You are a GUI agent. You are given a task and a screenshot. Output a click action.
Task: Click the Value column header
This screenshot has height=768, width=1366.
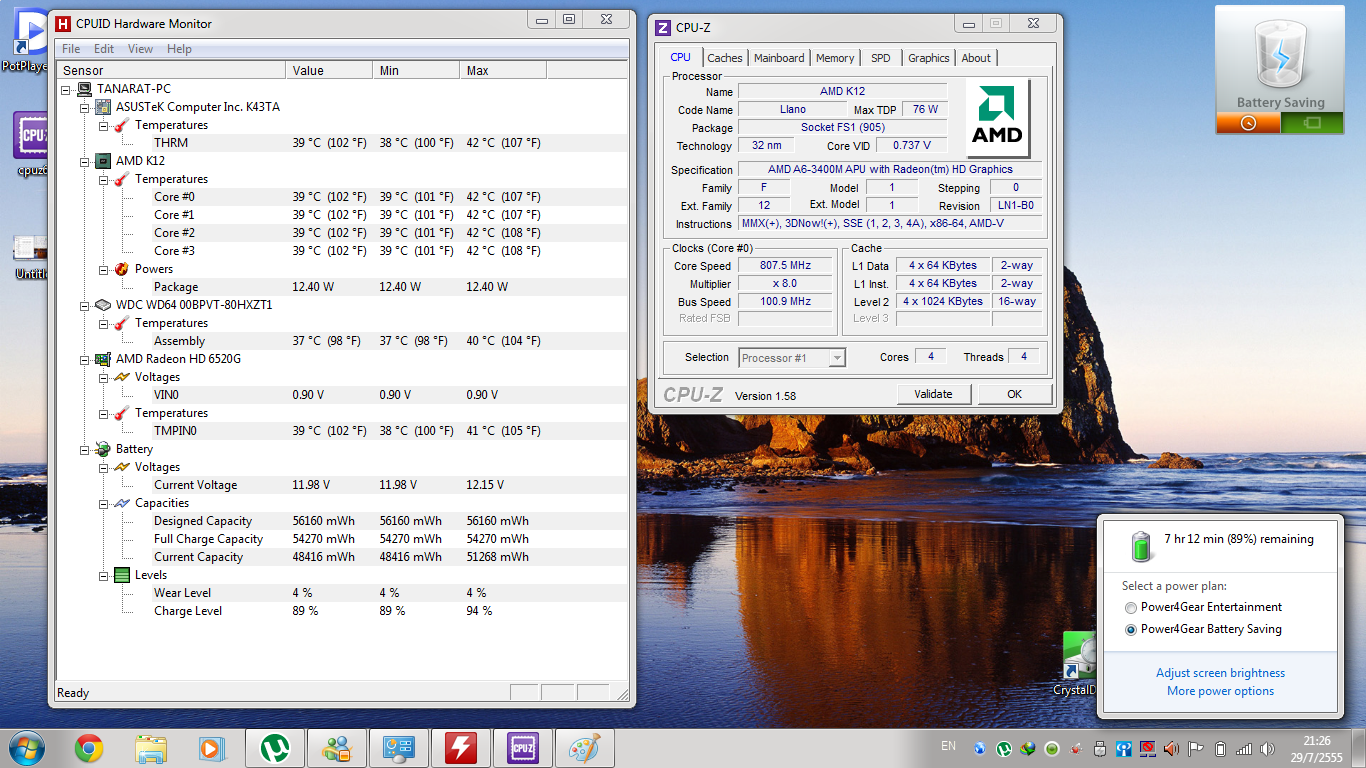click(329, 70)
